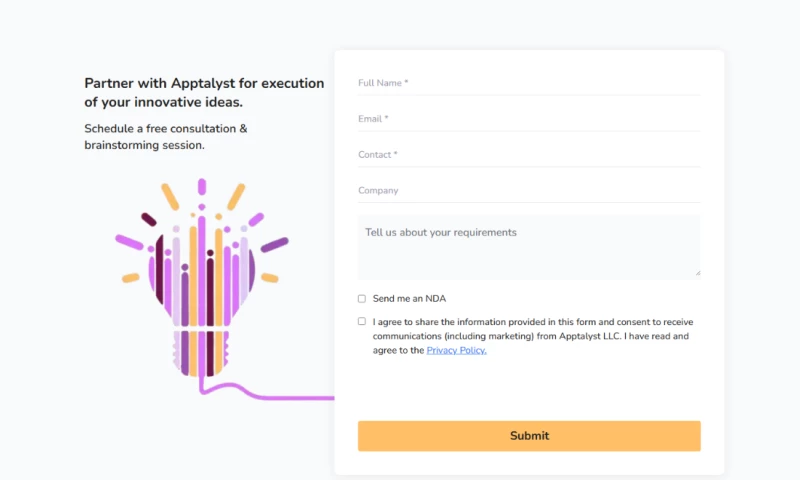Click the consent agreement paragraph text
Image resolution: width=800 pixels, height=480 pixels.
point(530,336)
